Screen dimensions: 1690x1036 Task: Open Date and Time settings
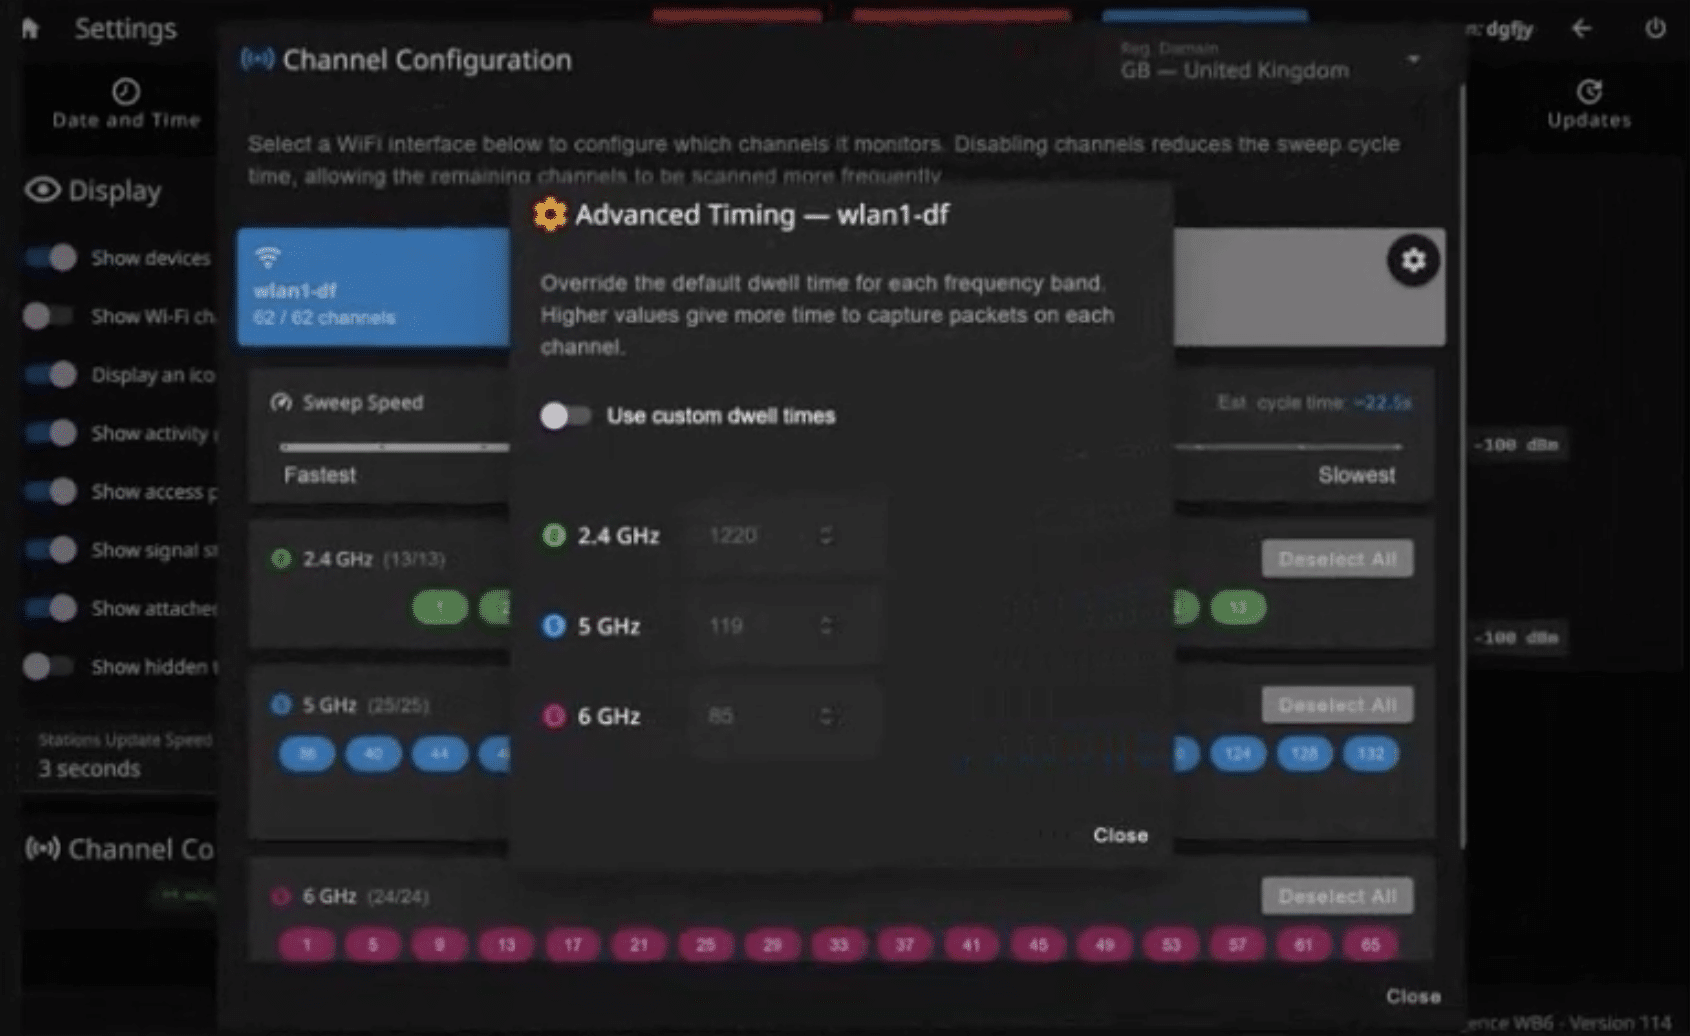pos(126,104)
